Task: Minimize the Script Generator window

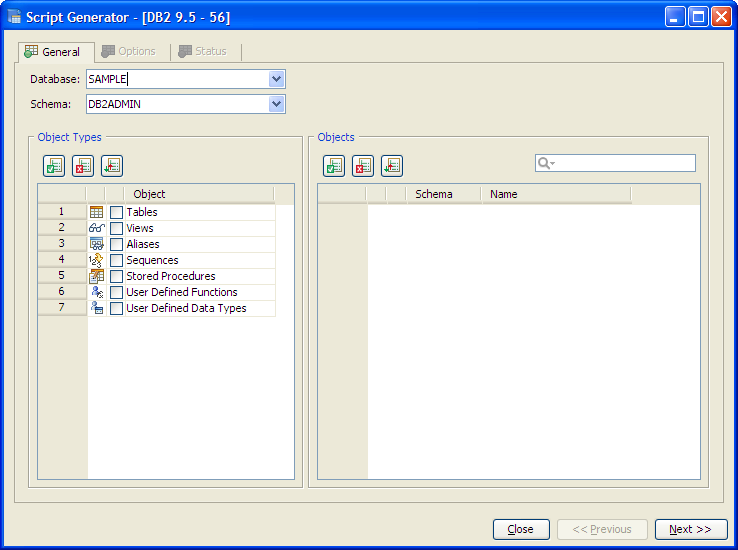Action: [675, 17]
